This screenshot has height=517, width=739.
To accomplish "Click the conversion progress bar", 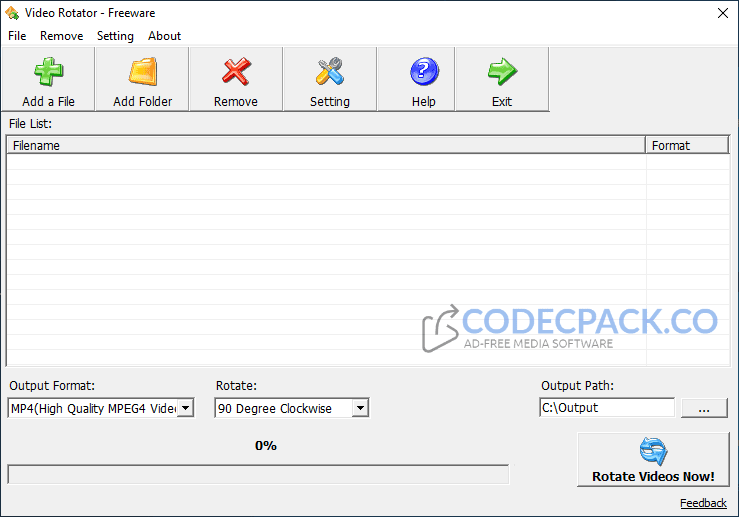I will [258, 474].
